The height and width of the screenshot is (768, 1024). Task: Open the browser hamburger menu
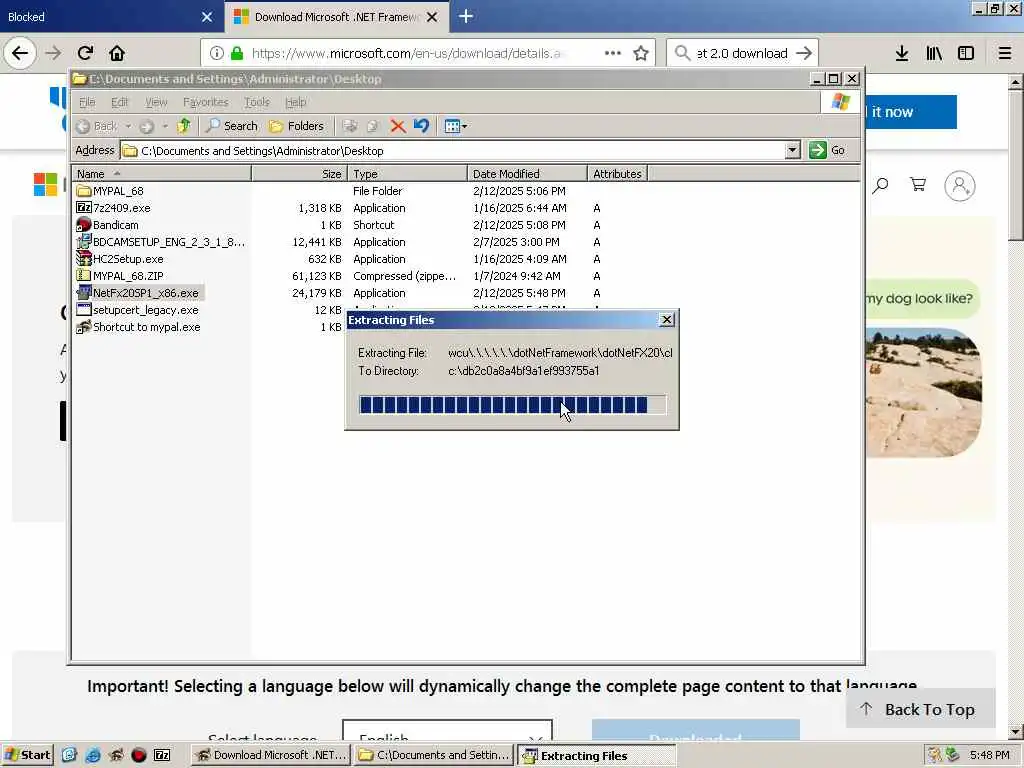1005,53
